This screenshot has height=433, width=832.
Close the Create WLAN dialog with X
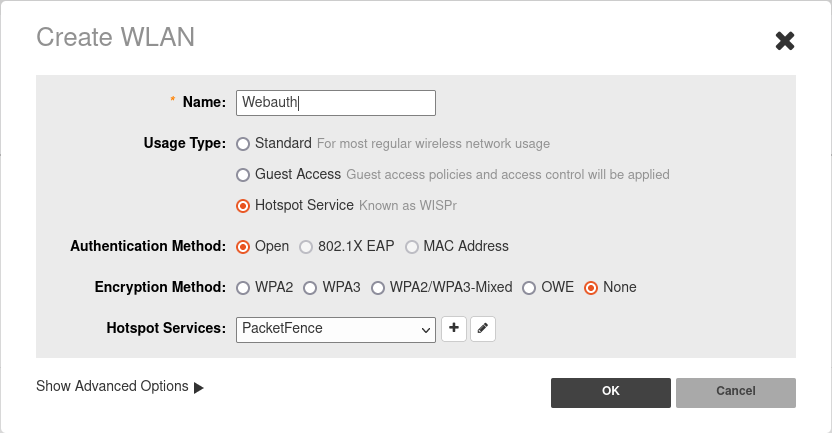785,41
